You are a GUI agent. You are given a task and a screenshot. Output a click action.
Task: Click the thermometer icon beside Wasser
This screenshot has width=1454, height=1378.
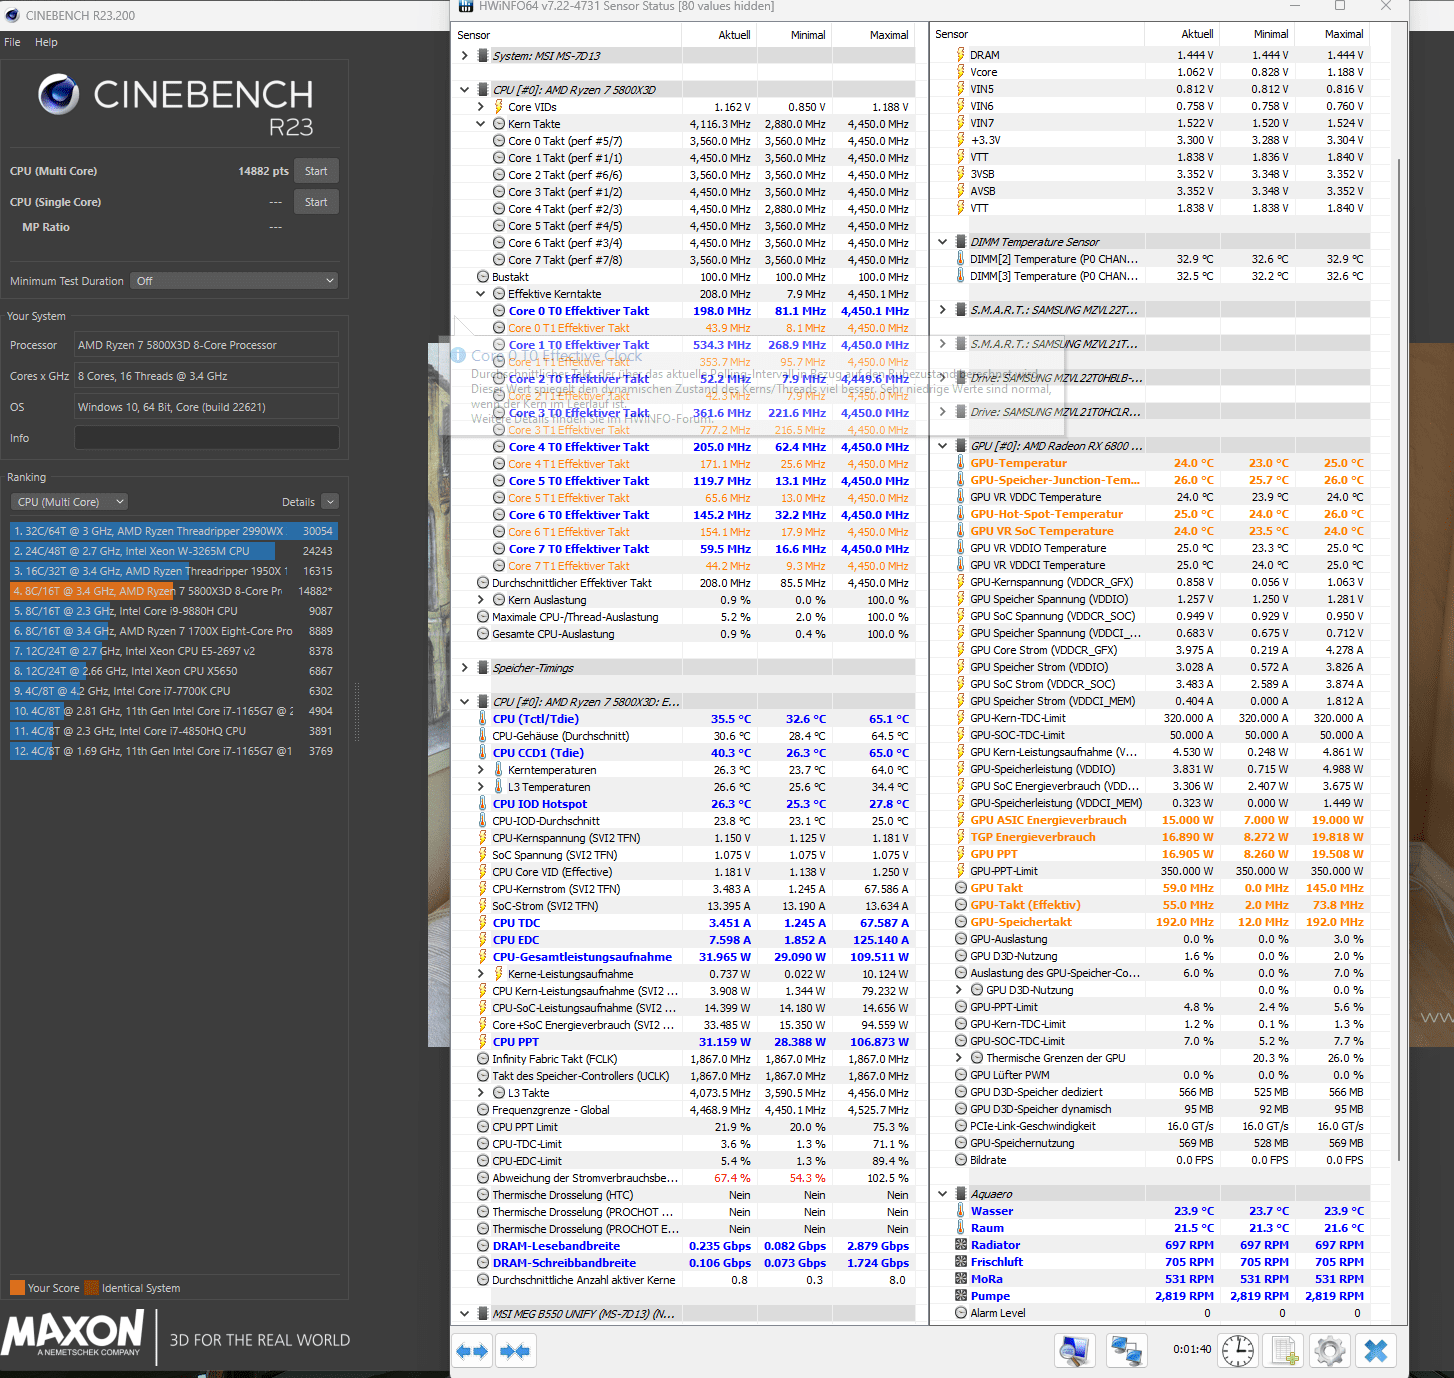tap(961, 1211)
